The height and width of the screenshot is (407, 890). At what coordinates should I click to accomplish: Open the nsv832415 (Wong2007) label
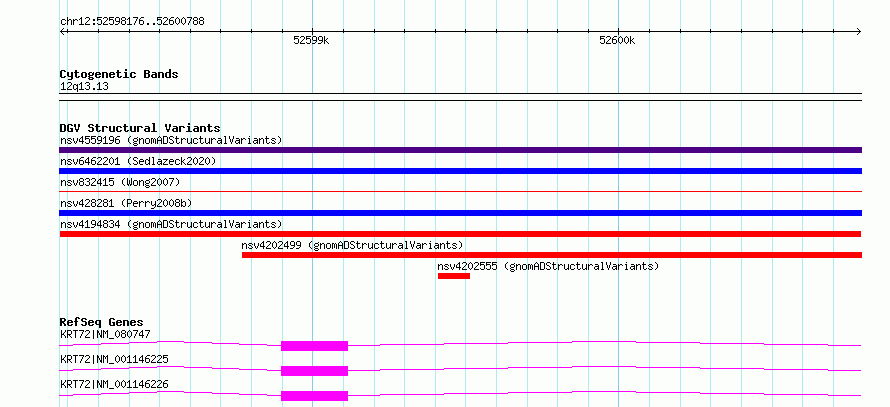point(120,182)
